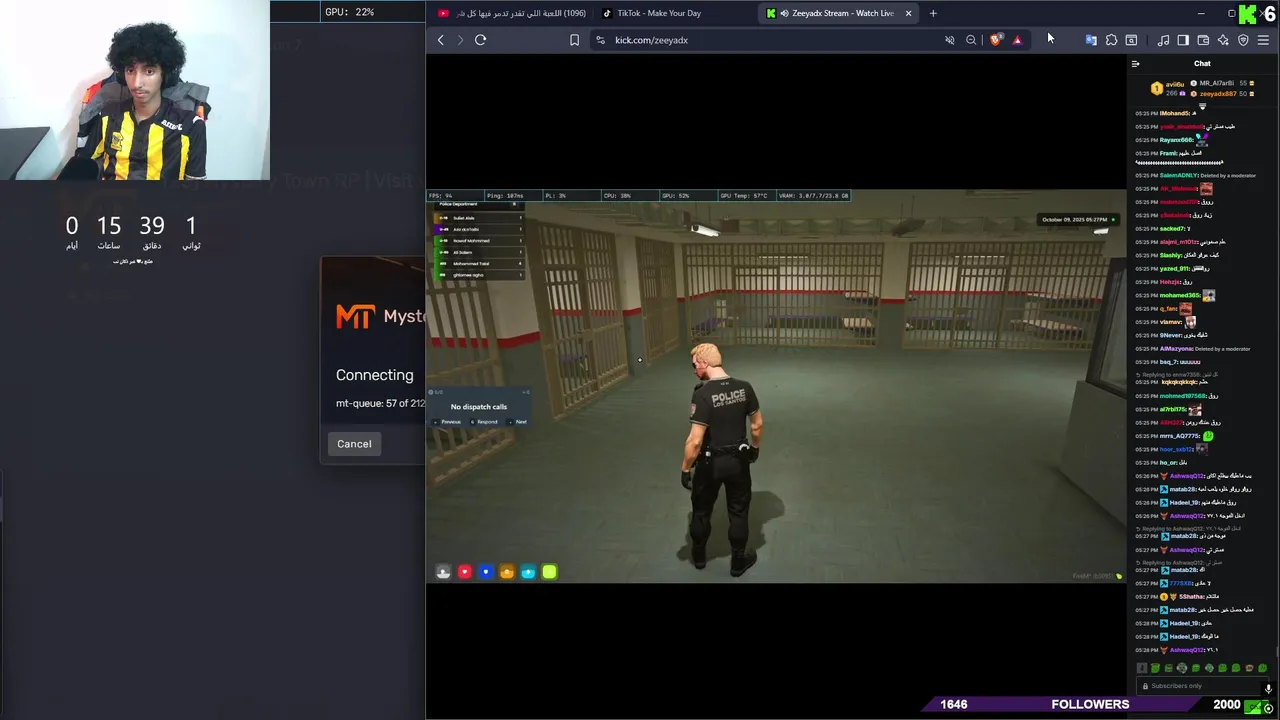Image resolution: width=1280 pixels, height=720 pixels.
Task: Click the No dispatch calls panel
Action: coord(479,407)
